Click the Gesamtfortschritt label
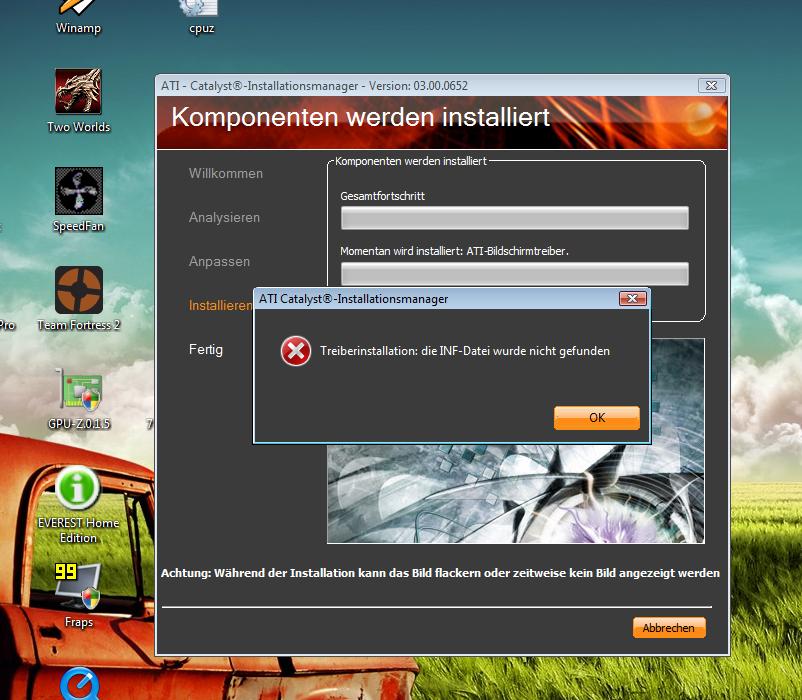802x700 pixels. point(382,196)
